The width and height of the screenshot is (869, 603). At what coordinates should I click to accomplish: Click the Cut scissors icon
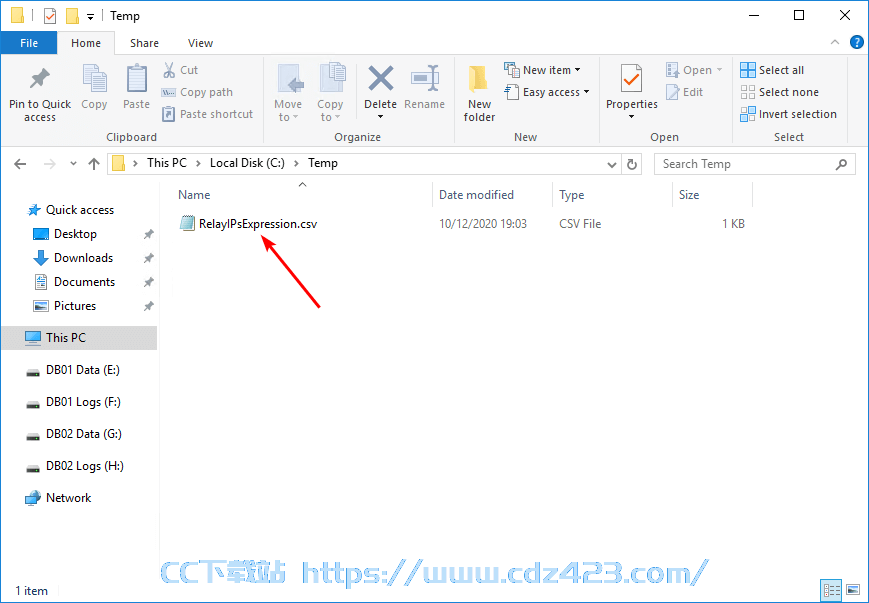[x=169, y=70]
